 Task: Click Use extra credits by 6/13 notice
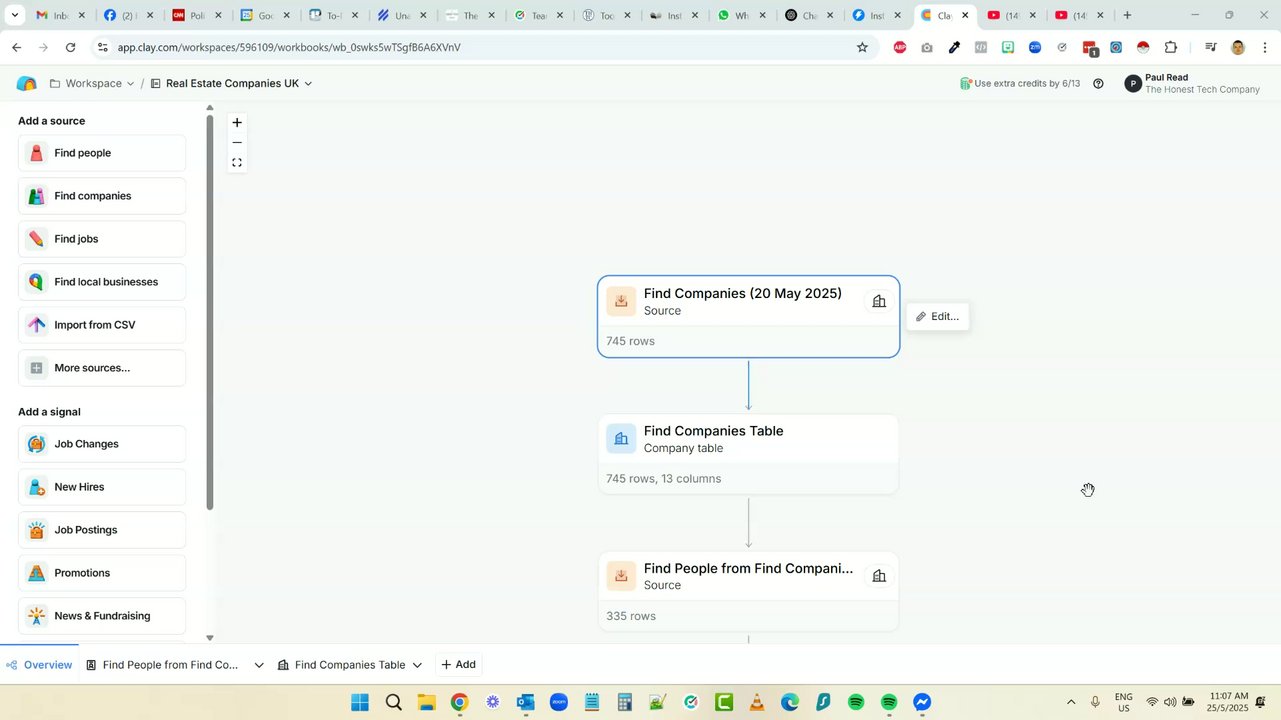[x=1020, y=84]
